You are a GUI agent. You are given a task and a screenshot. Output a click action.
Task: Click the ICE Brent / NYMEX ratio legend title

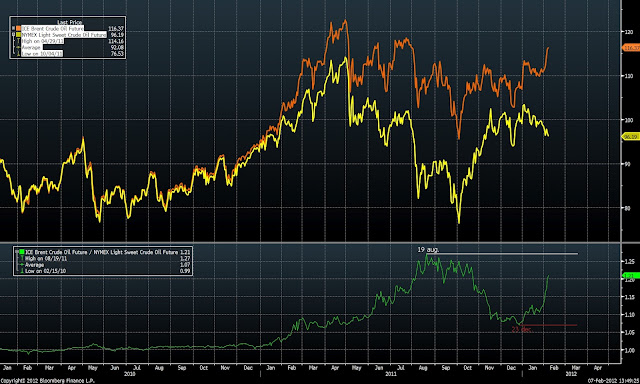[102, 252]
